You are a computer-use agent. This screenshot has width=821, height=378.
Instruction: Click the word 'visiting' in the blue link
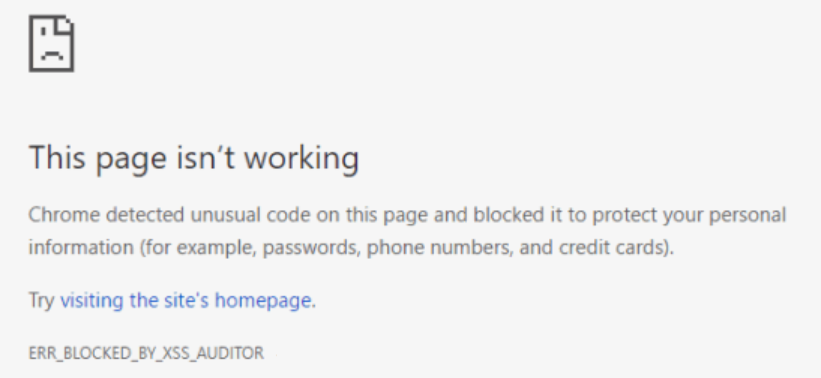coord(92,301)
